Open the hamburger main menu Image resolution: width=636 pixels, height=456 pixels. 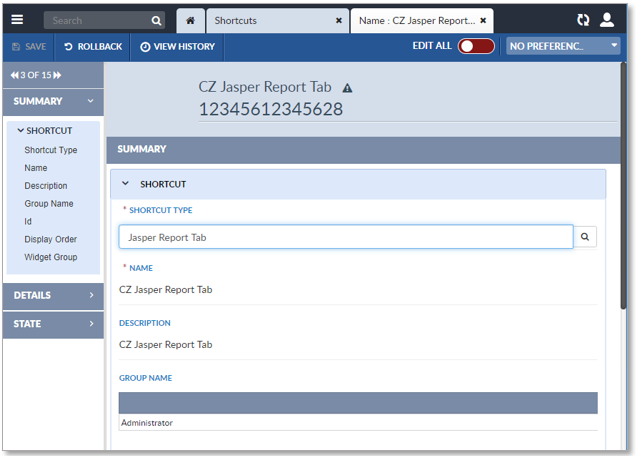(17, 19)
